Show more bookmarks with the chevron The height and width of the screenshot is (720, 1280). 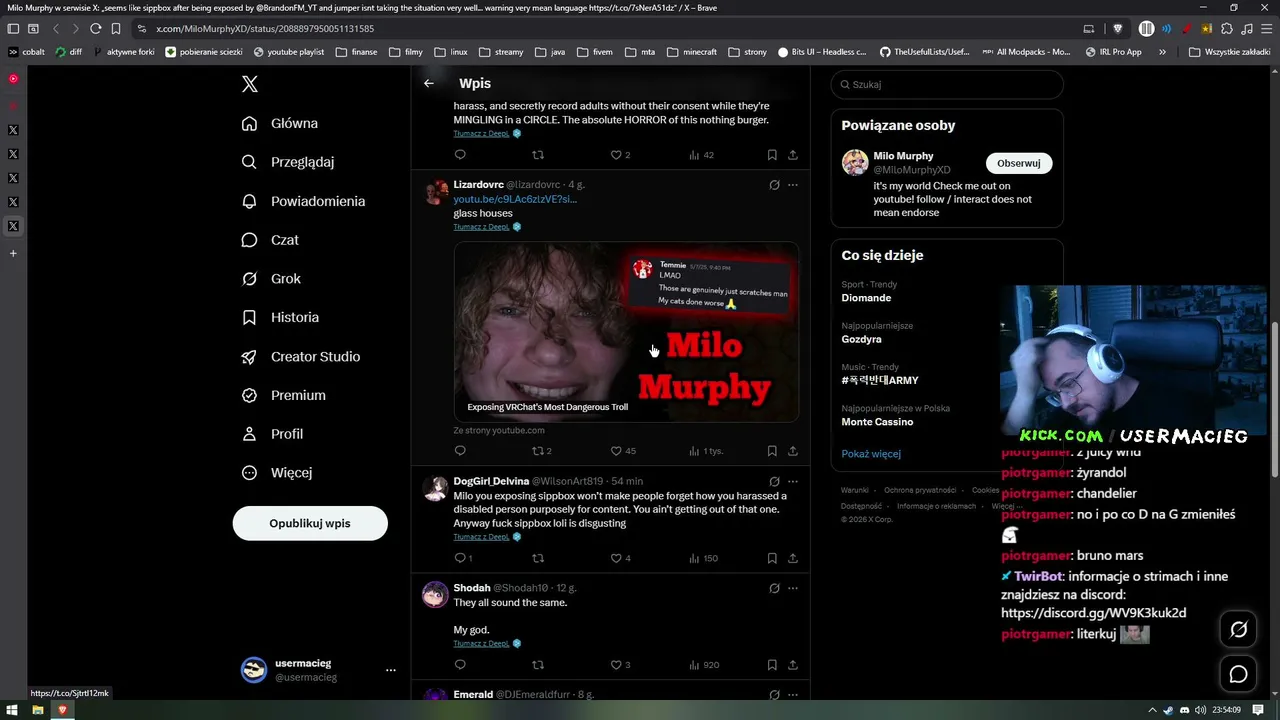pos(1162,52)
